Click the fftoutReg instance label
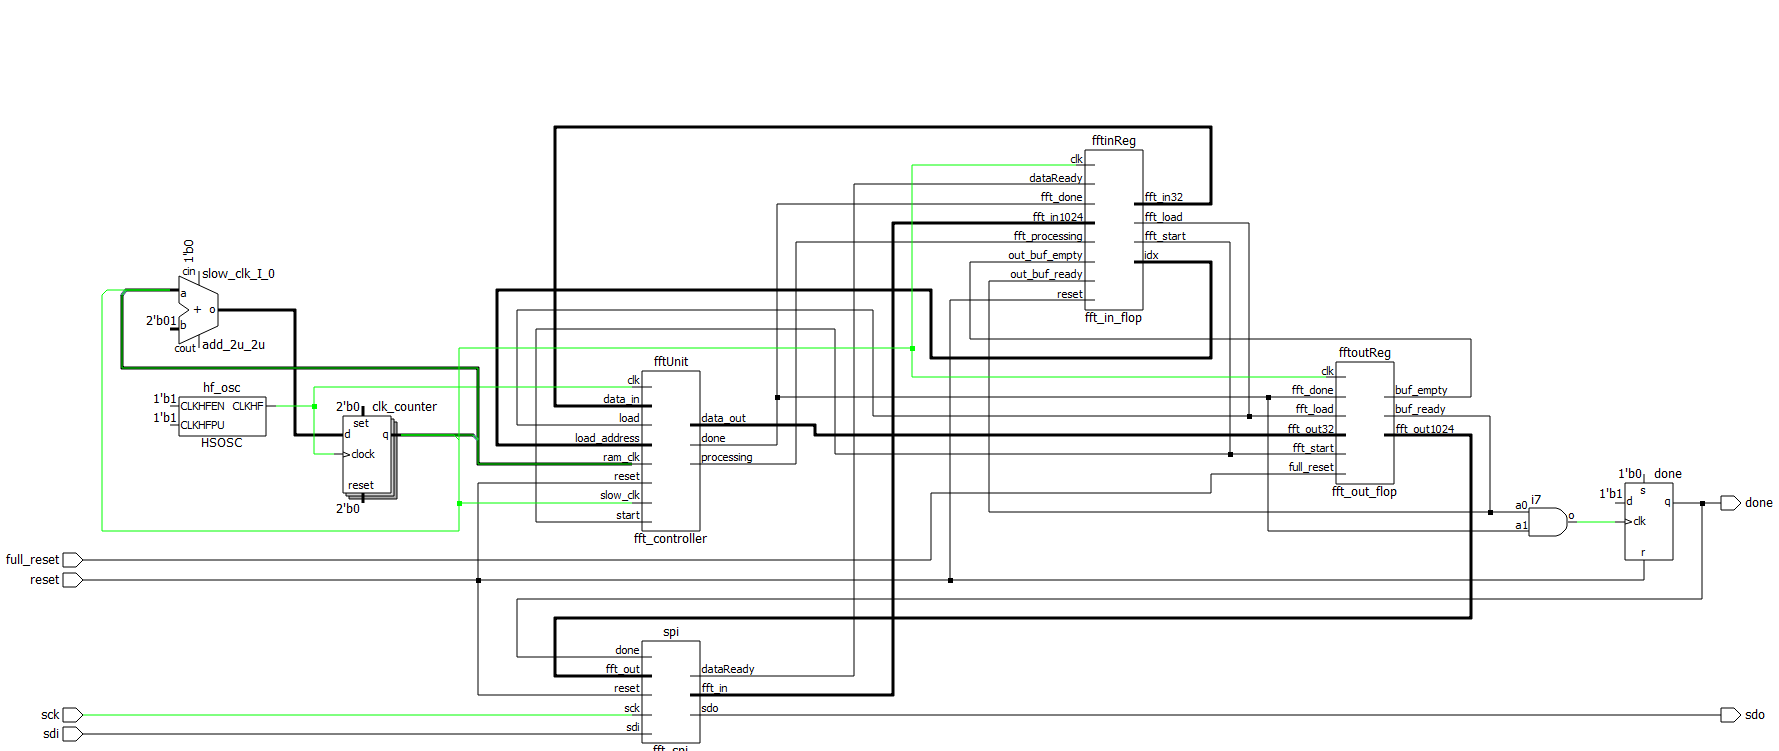Screen dimensions: 1779x751 coord(1364,353)
